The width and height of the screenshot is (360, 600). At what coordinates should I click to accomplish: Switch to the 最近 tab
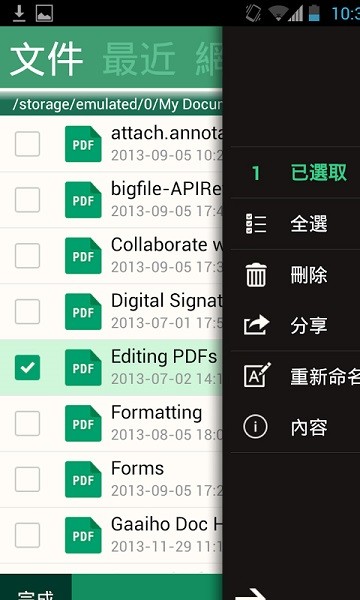(x=139, y=59)
